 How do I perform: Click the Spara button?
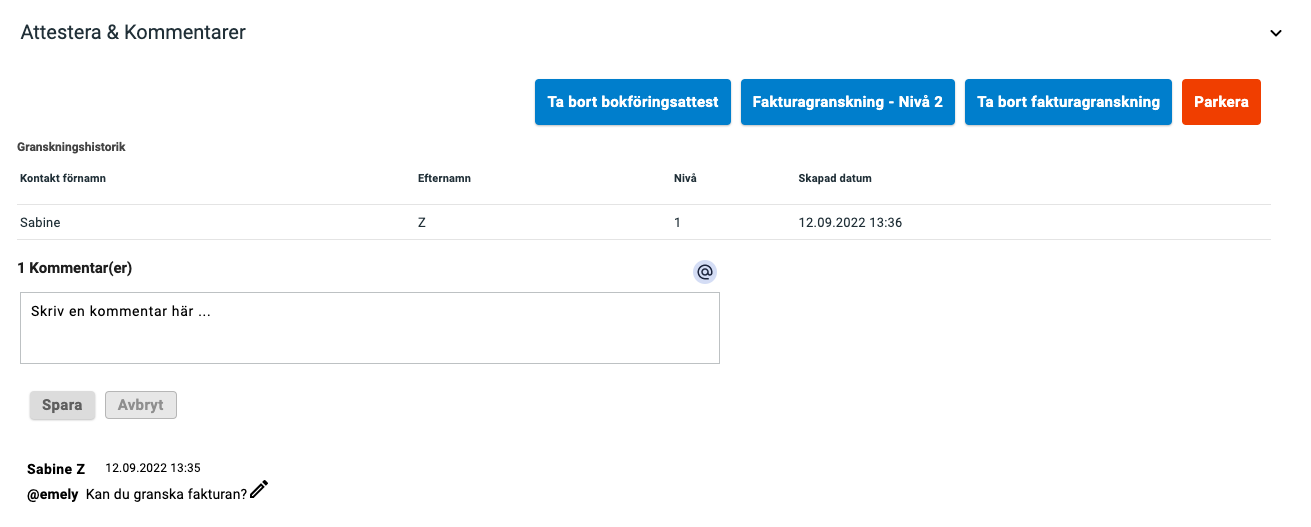click(62, 405)
